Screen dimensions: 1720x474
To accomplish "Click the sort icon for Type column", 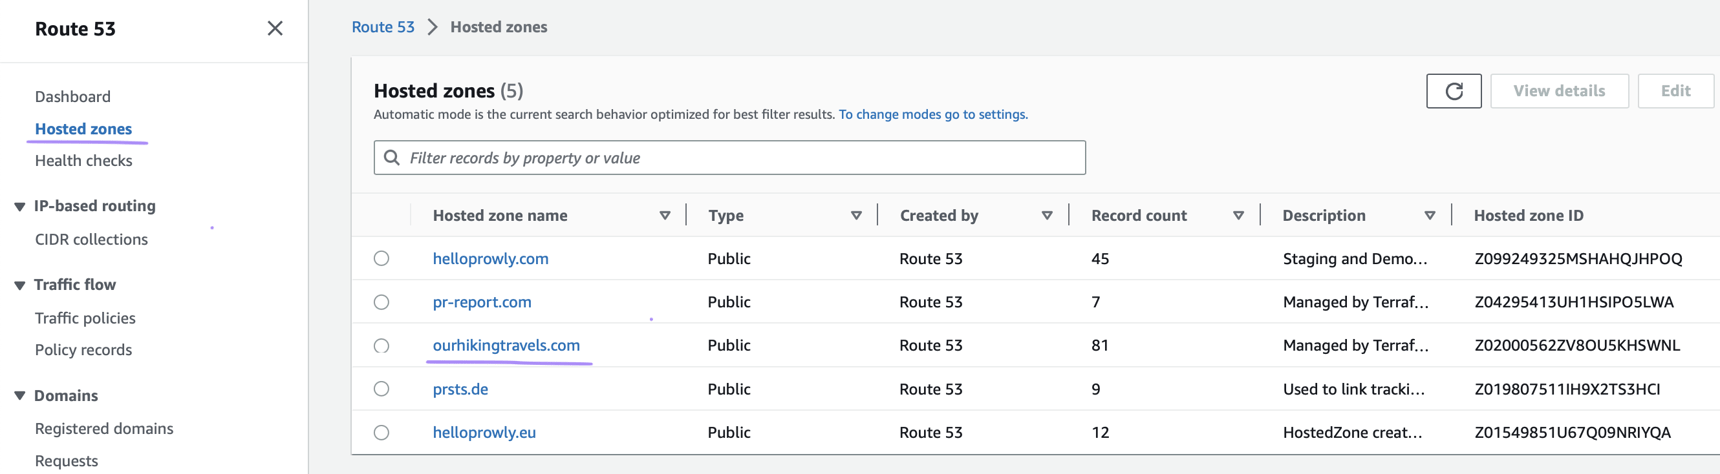I will point(856,216).
